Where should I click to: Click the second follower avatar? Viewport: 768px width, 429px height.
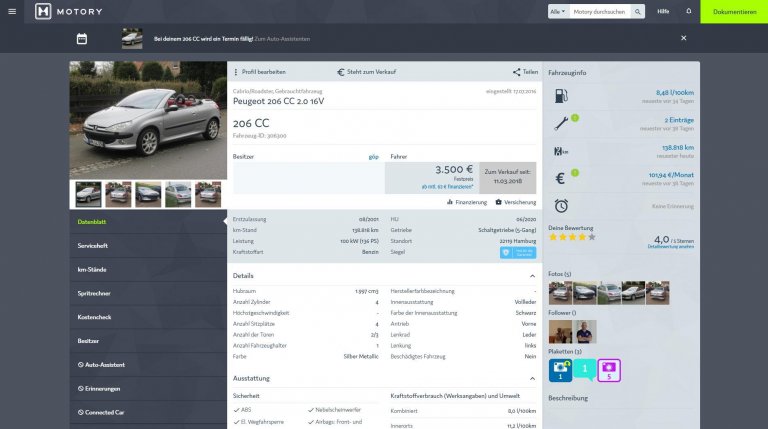click(585, 332)
